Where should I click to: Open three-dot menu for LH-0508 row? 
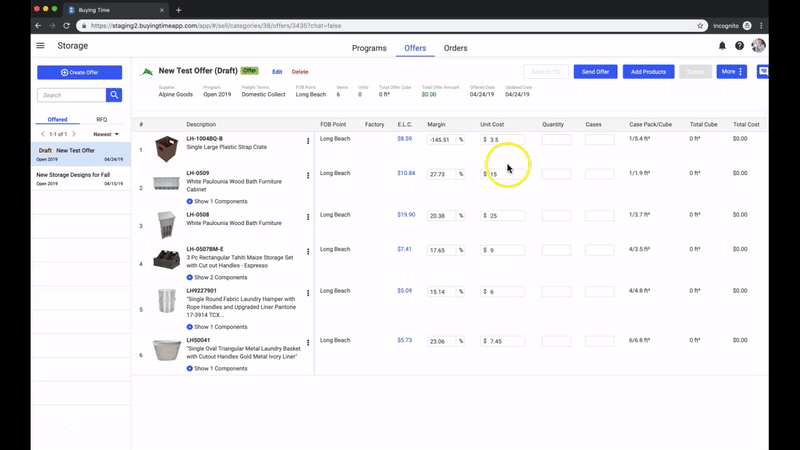click(x=308, y=216)
